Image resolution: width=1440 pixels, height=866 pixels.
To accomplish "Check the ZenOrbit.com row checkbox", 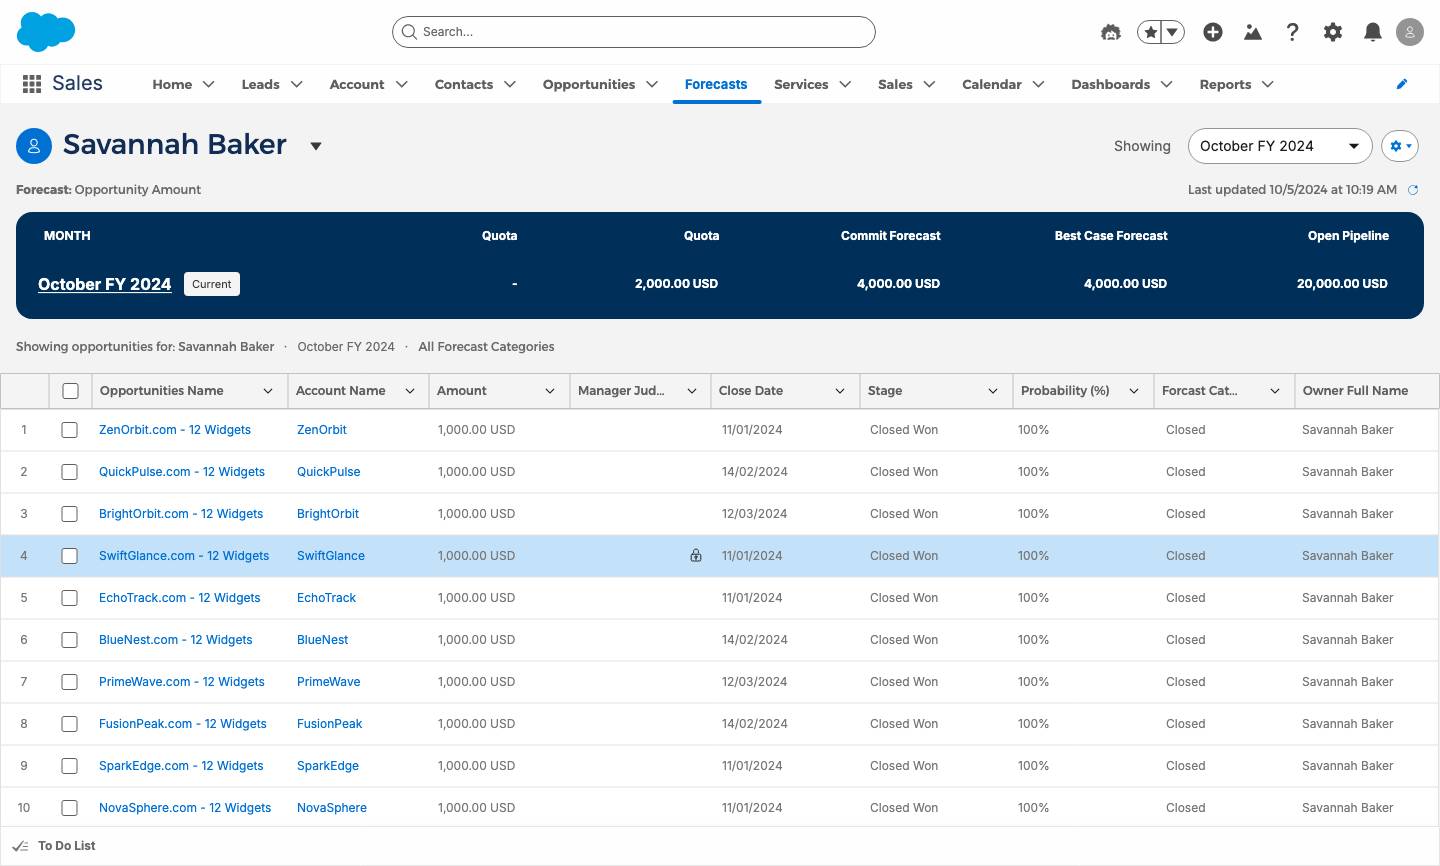I will (x=69, y=430).
